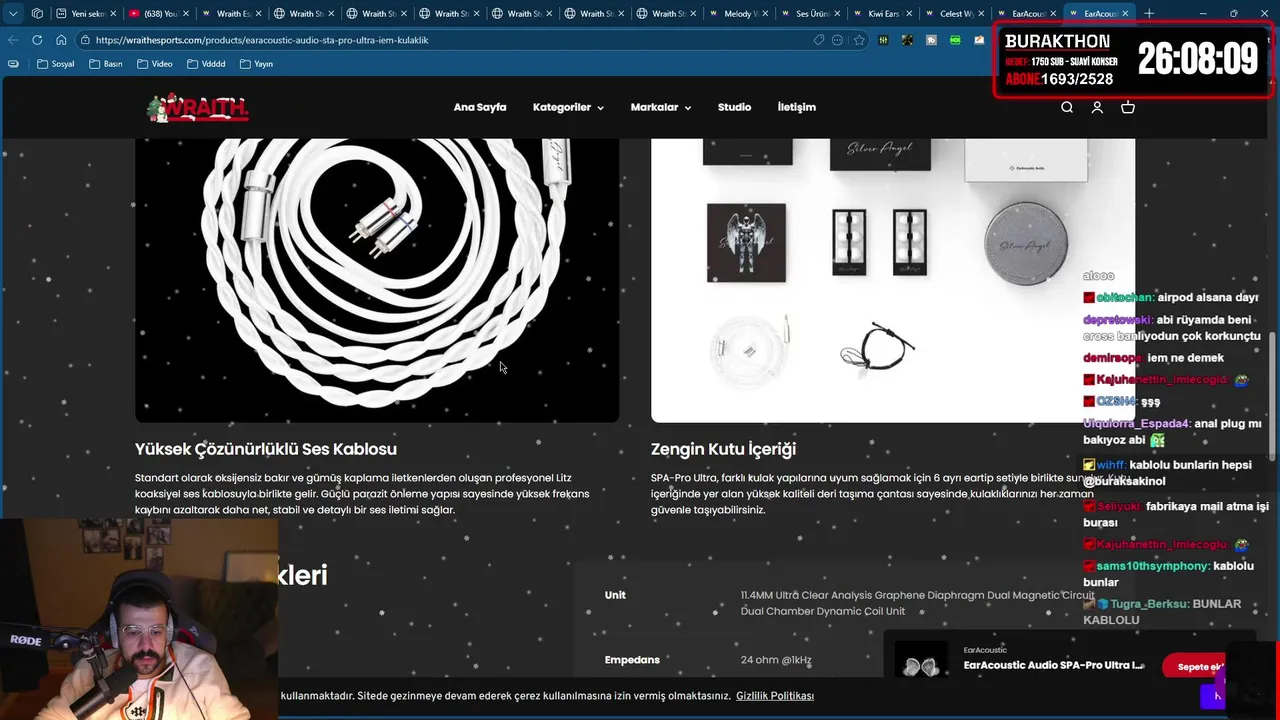This screenshot has width=1280, height=720.
Task: Open the shopping cart icon
Action: tap(1128, 107)
